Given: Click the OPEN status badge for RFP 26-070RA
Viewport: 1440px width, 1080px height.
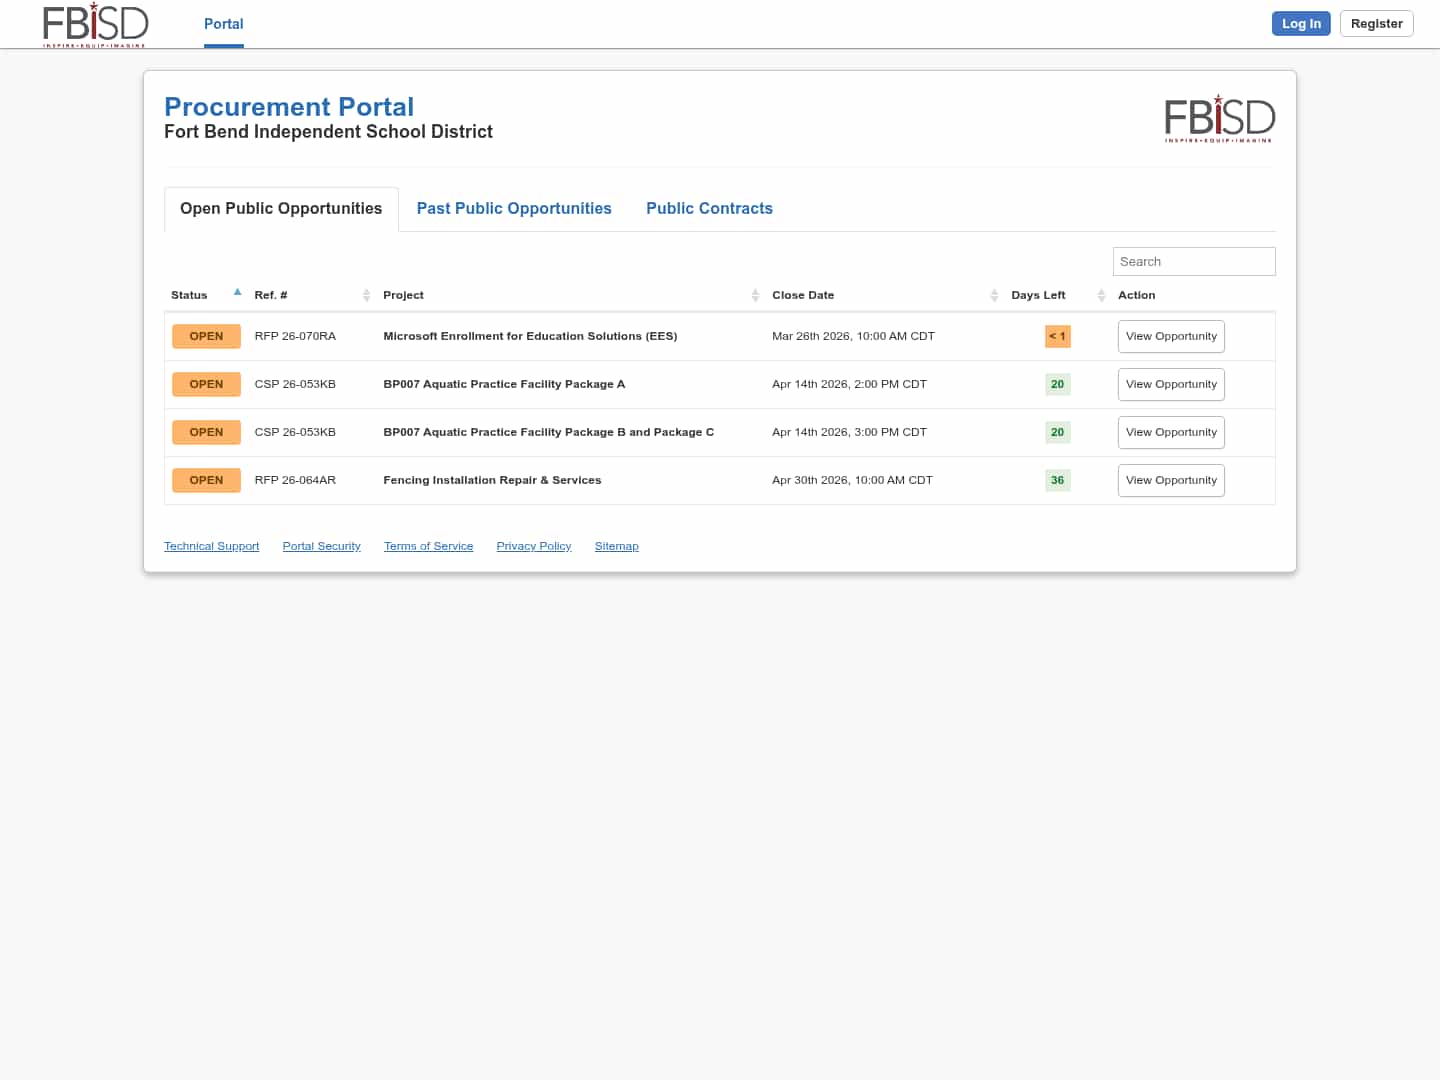Looking at the screenshot, I should [206, 337].
